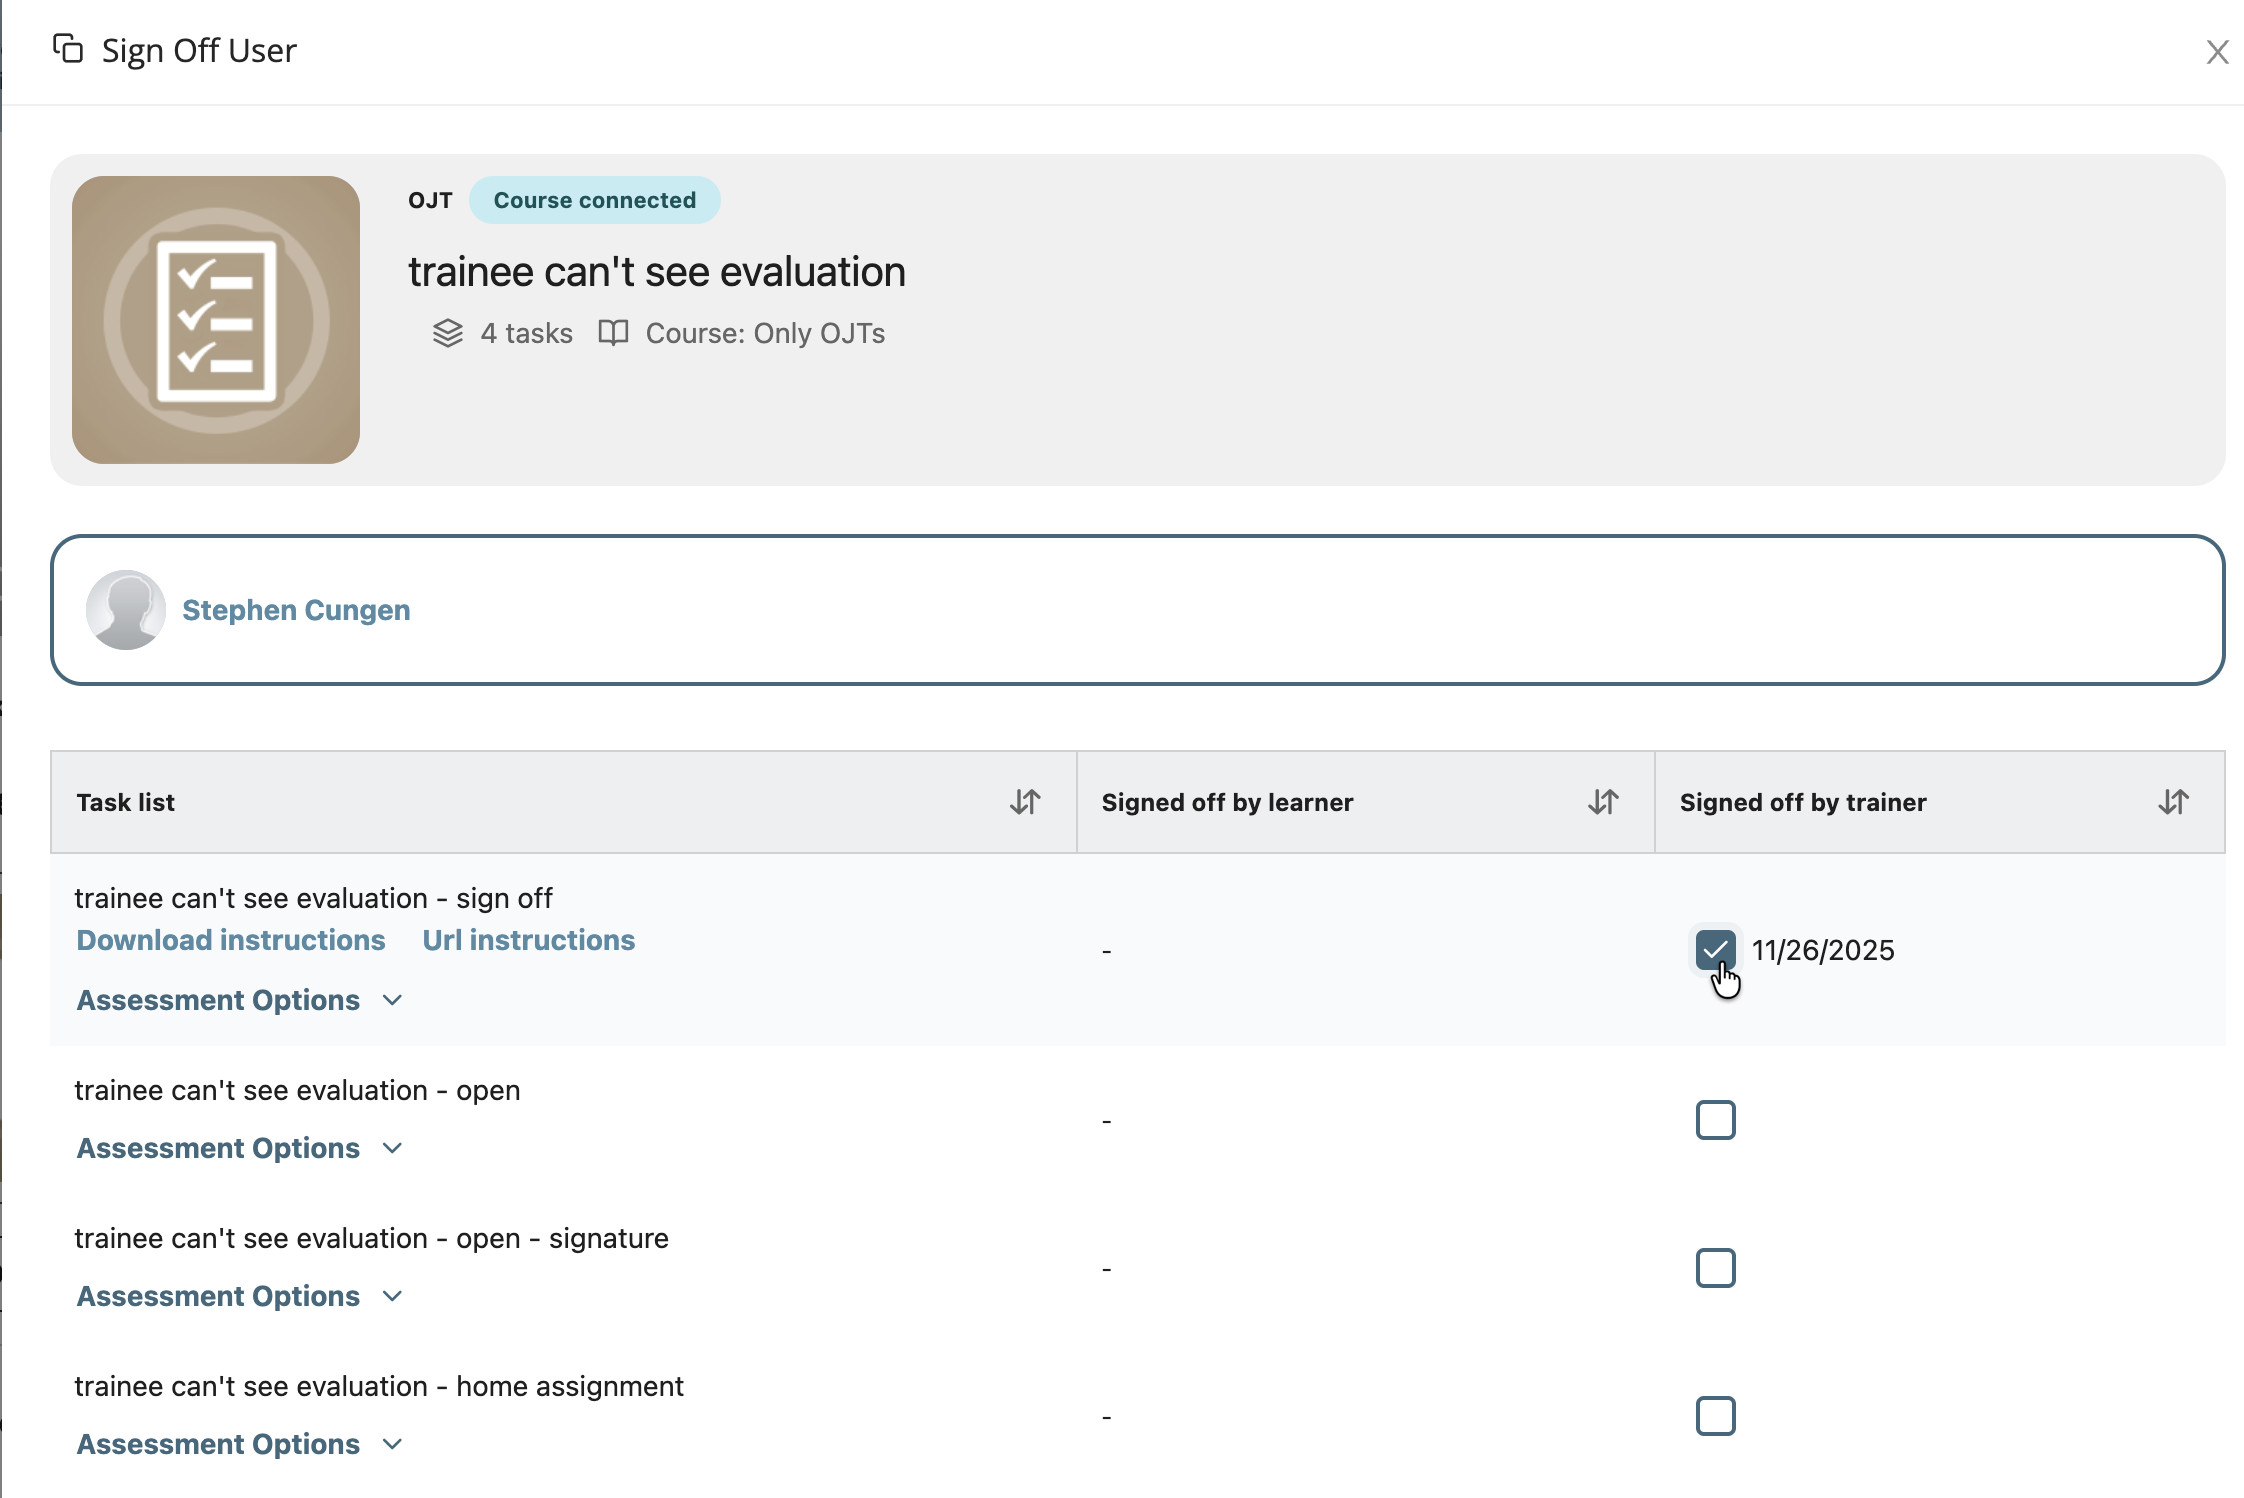Click Stephen Cungen's avatar picture
The image size is (2244, 1498).
[x=126, y=610]
